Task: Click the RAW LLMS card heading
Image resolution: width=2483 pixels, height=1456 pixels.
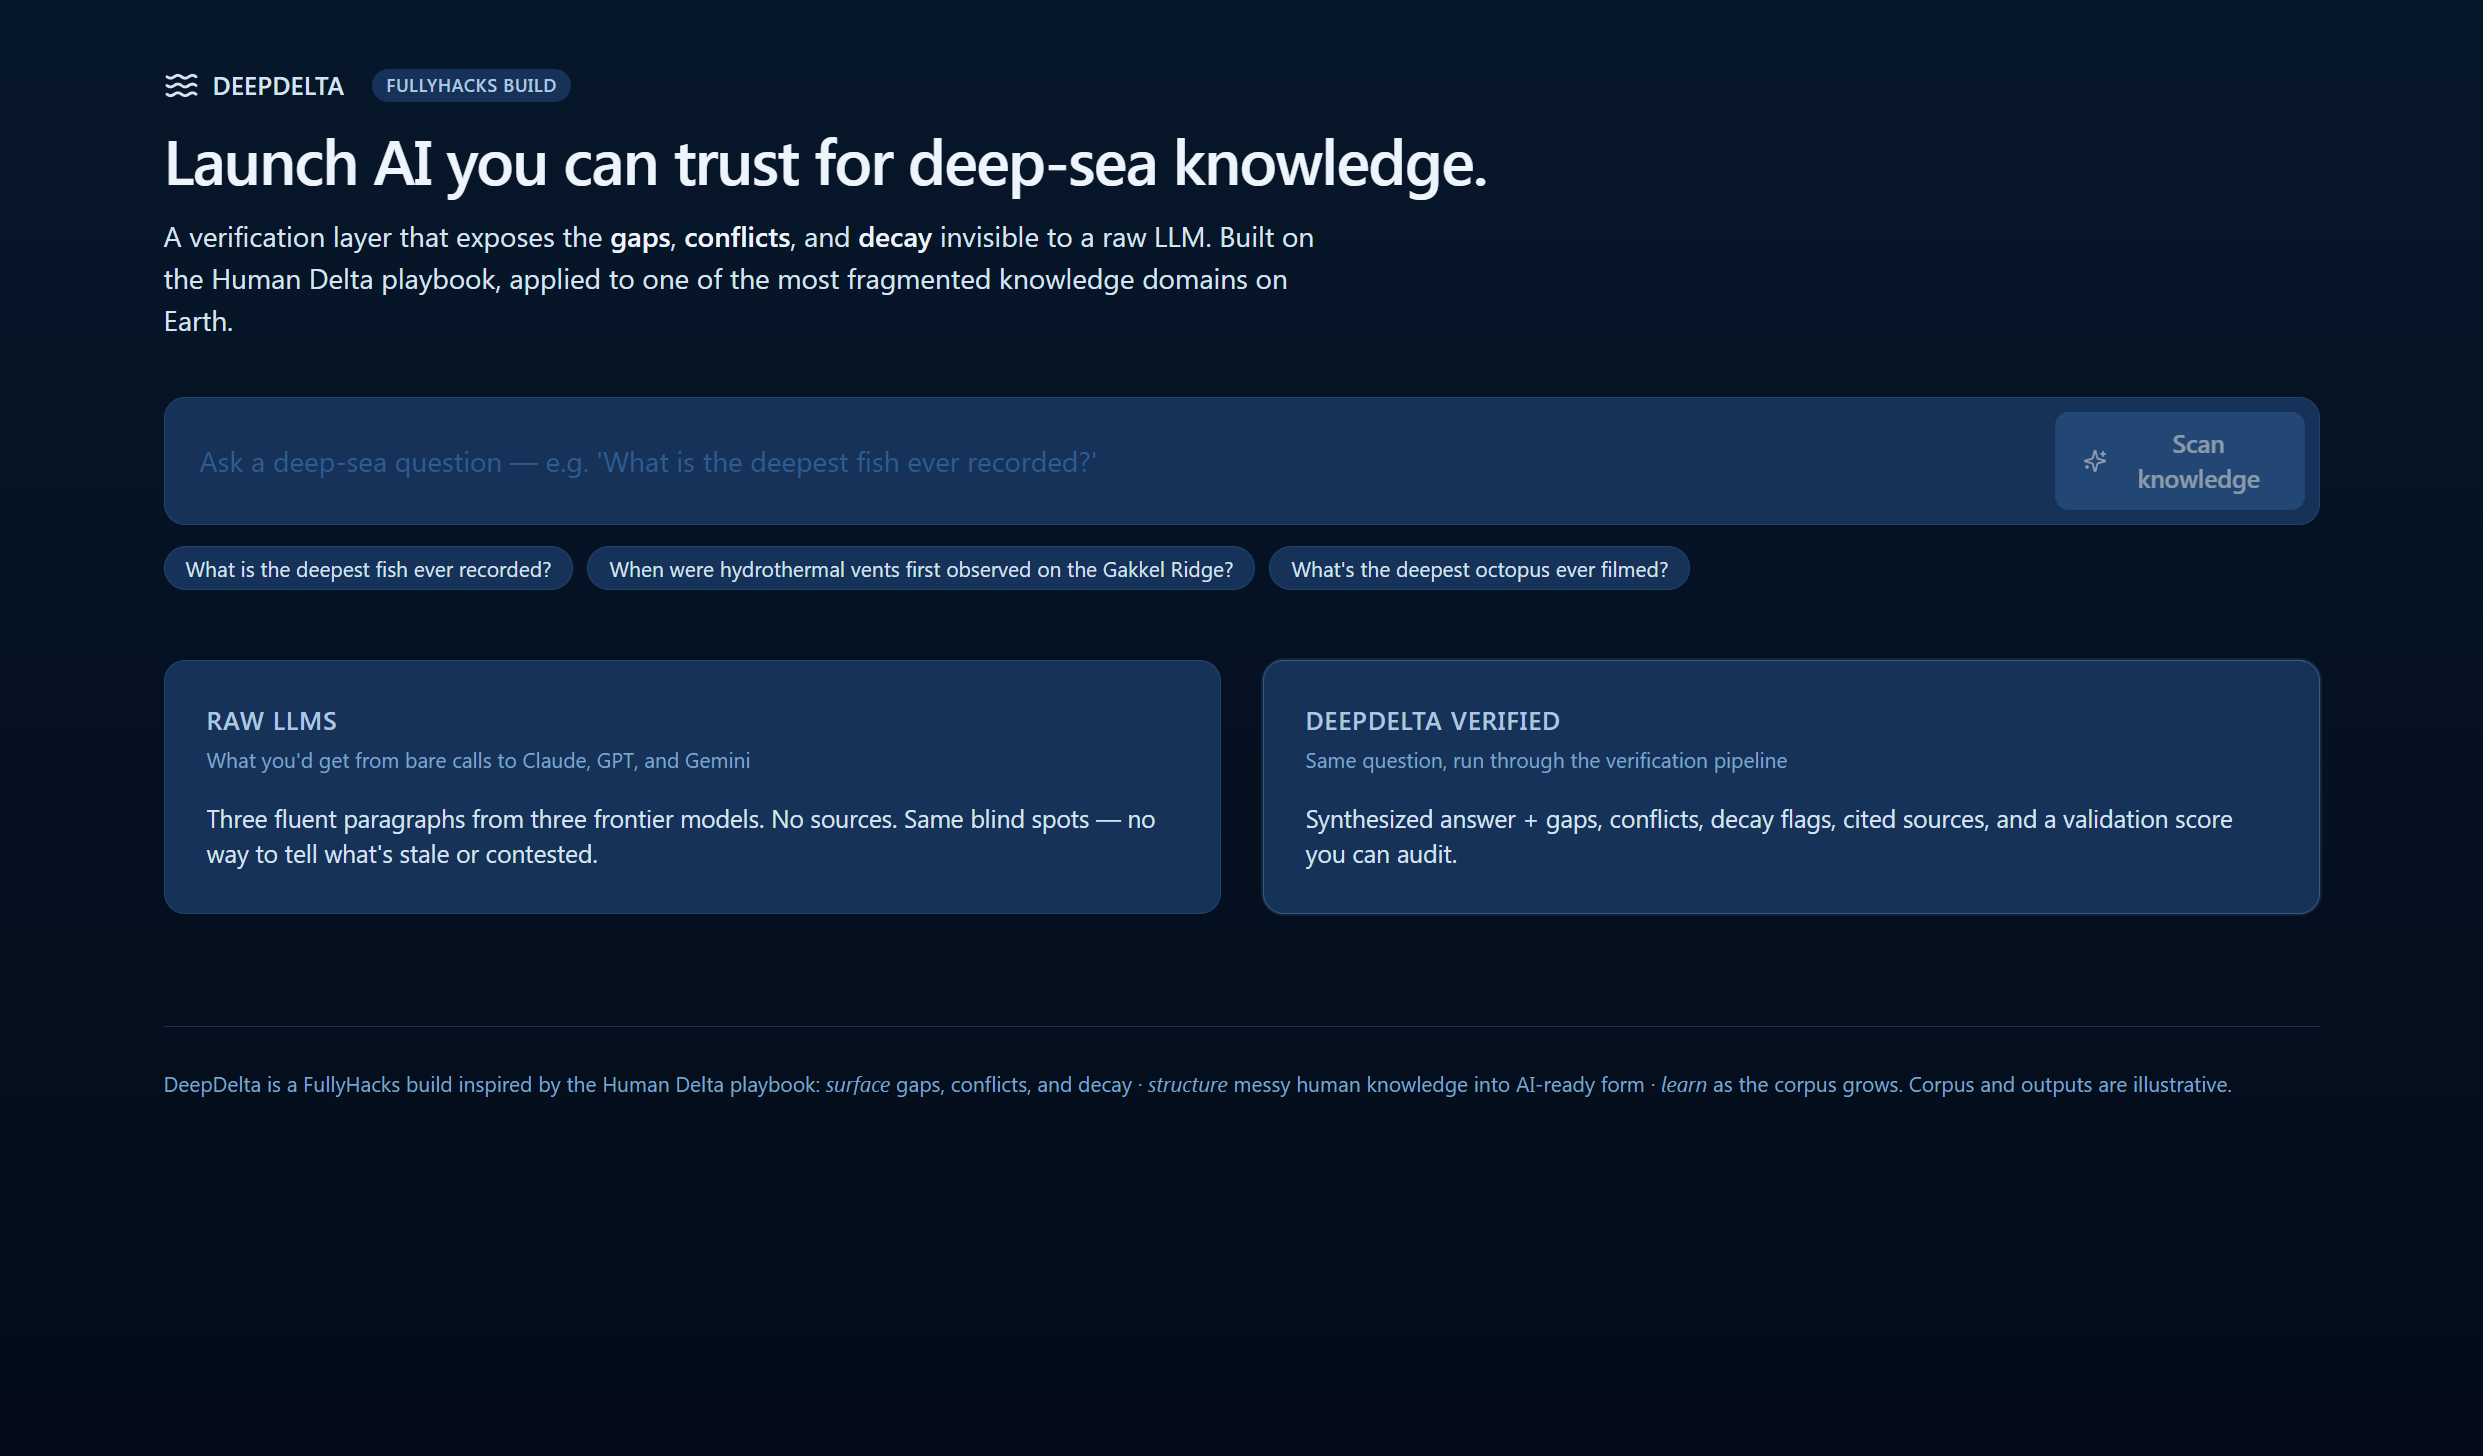Action: [x=272, y=721]
